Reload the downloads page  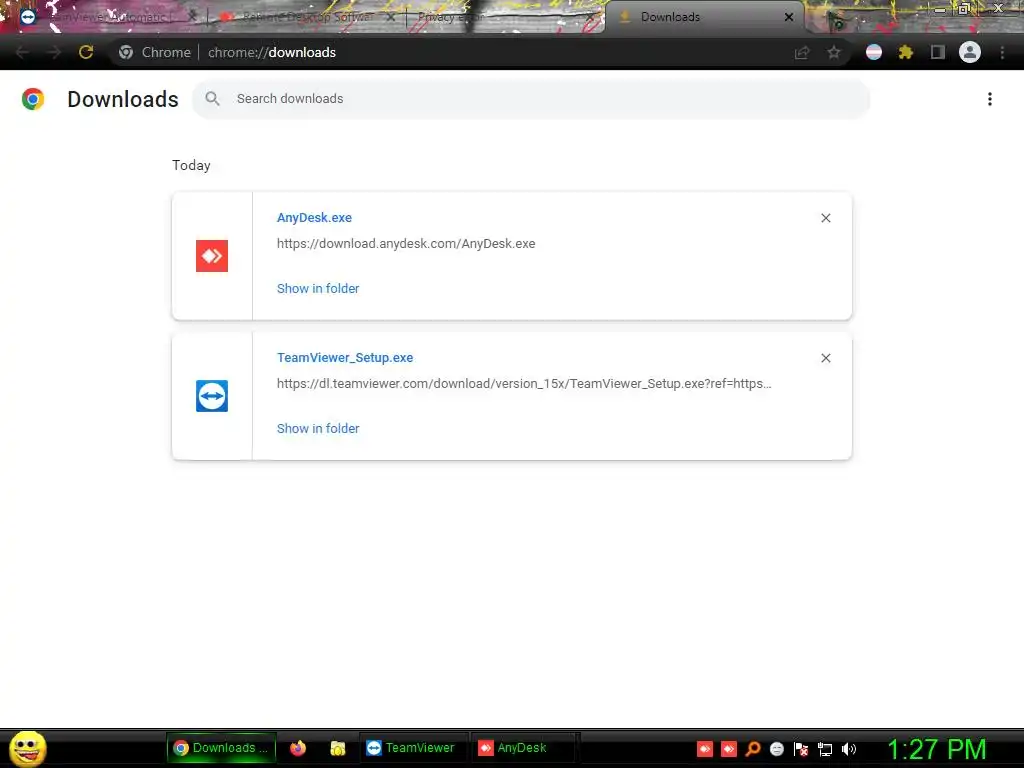click(x=86, y=52)
